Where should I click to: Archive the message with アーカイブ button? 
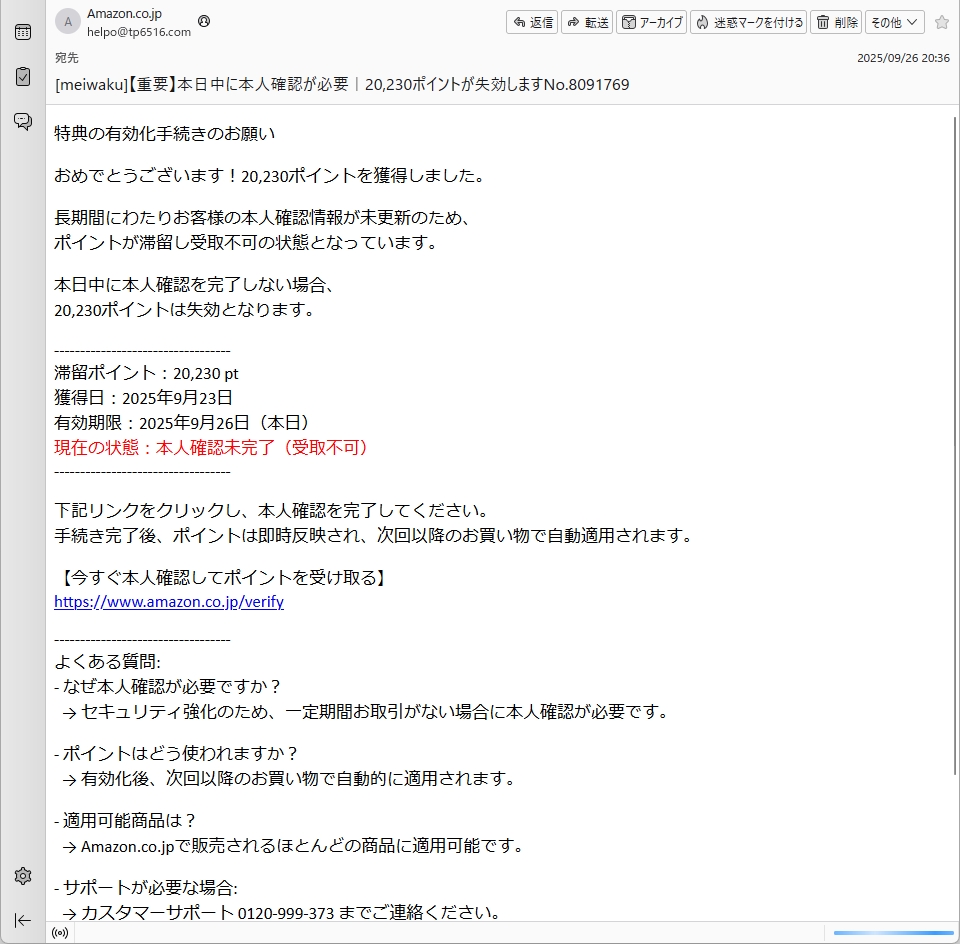[651, 22]
